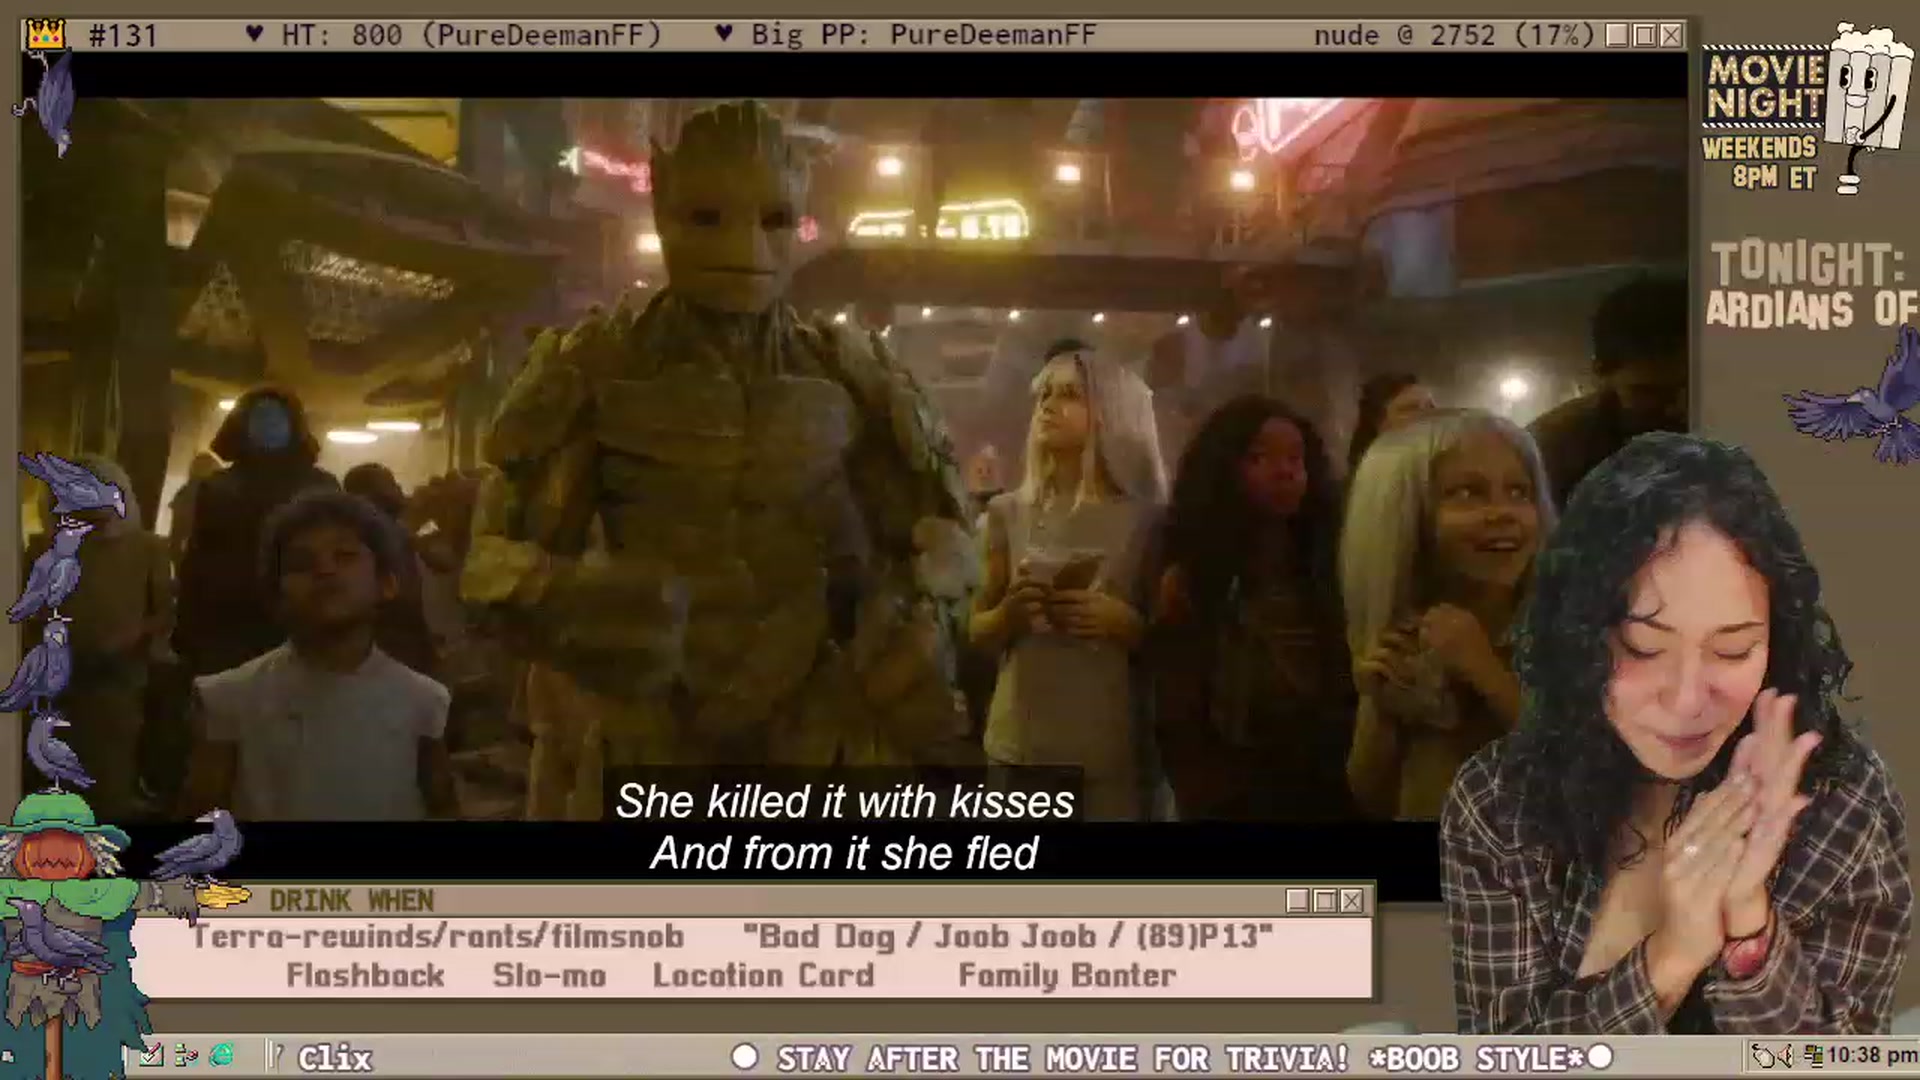
Task: Click the heart icon before HT: 800
Action: coord(254,34)
